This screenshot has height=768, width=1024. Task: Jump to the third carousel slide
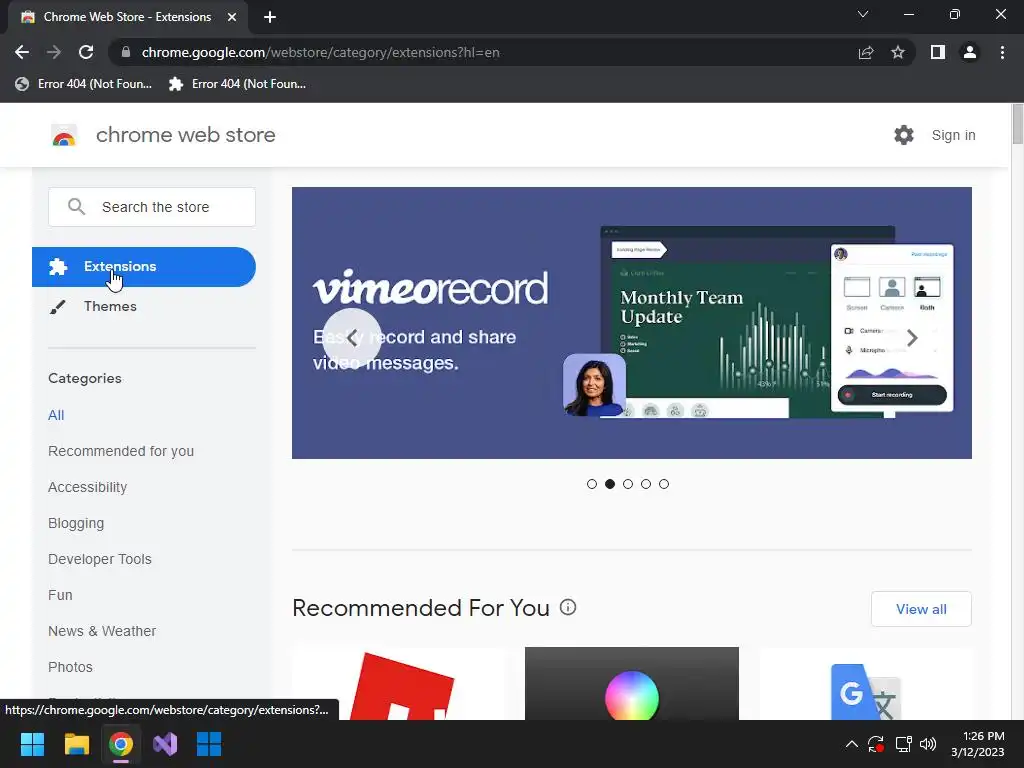[x=628, y=484]
